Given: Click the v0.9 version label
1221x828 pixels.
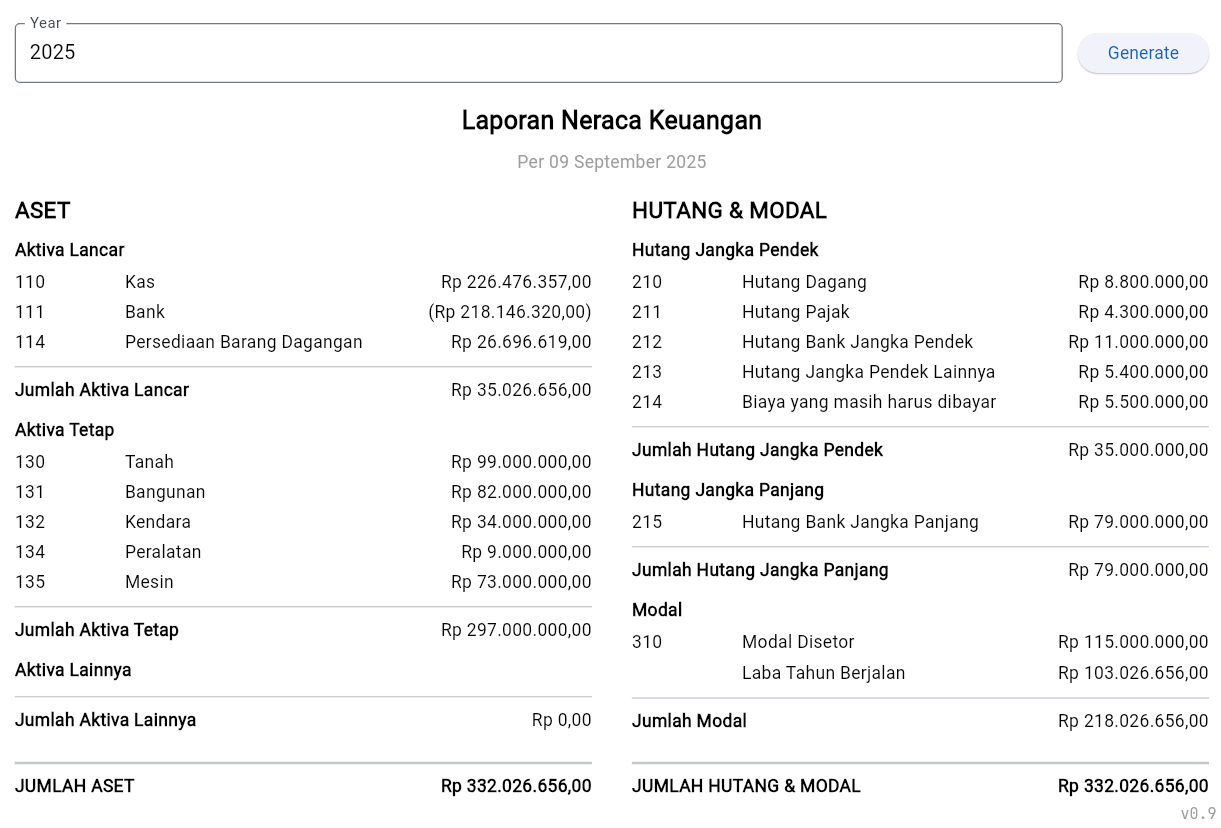Looking at the screenshot, I should 1197,813.
